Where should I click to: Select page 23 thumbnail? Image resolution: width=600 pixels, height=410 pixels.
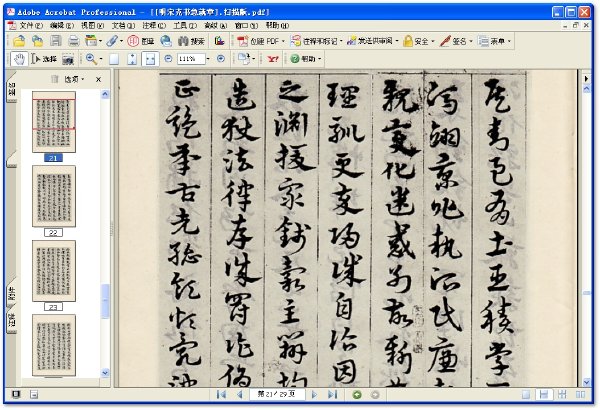(54, 271)
